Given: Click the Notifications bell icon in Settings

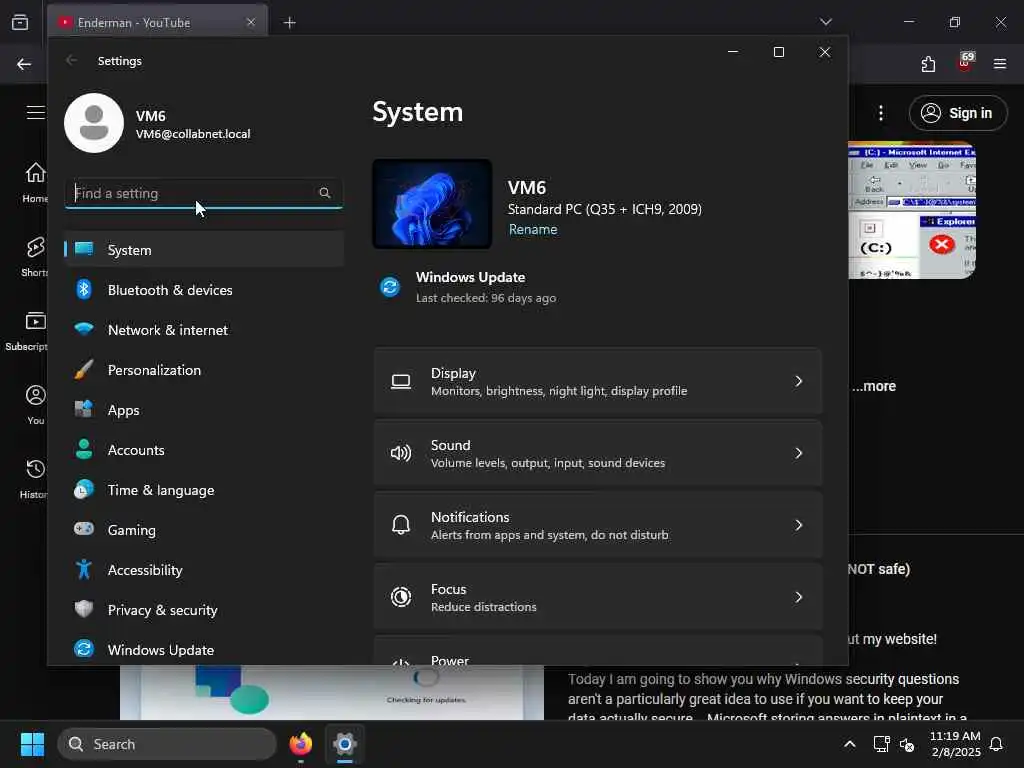Looking at the screenshot, I should click(x=401, y=524).
